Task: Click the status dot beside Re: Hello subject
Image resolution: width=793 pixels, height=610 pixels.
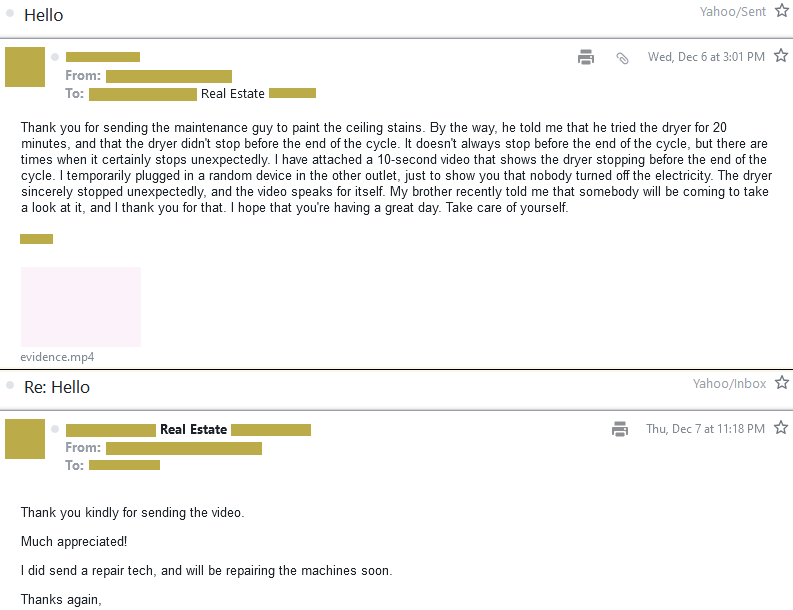Action: 10,385
